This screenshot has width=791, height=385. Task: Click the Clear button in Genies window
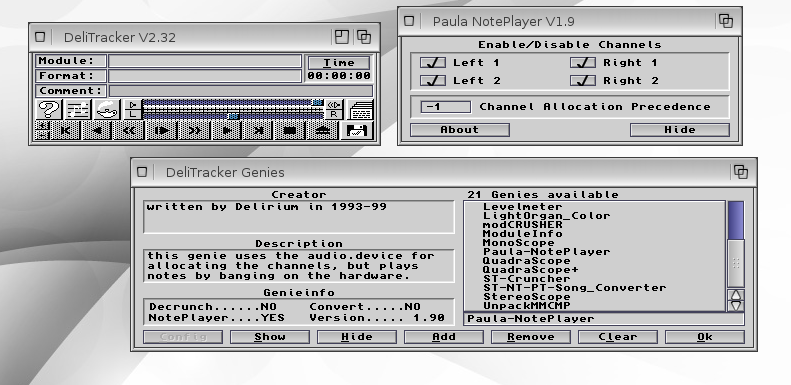(617, 337)
